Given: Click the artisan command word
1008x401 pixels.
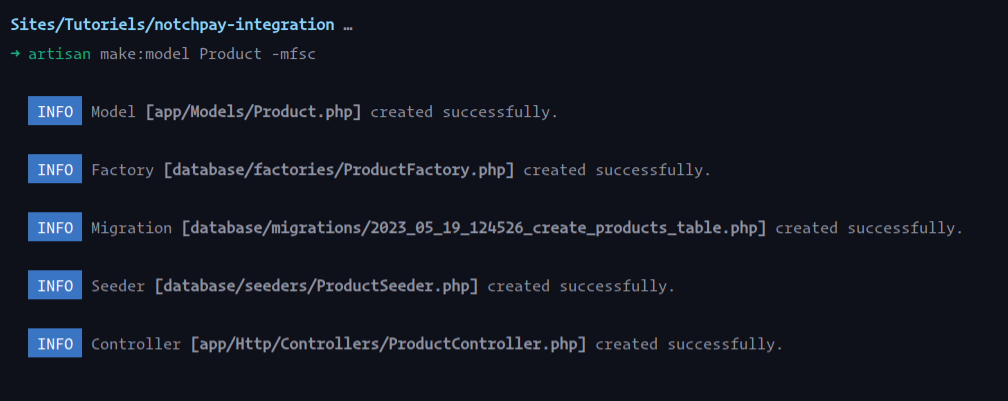Looking at the screenshot, I should (x=59, y=53).
